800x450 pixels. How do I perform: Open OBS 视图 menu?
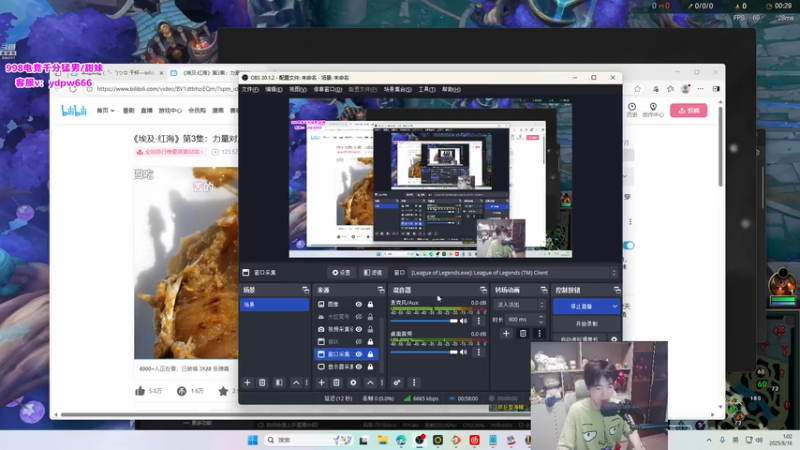click(298, 89)
